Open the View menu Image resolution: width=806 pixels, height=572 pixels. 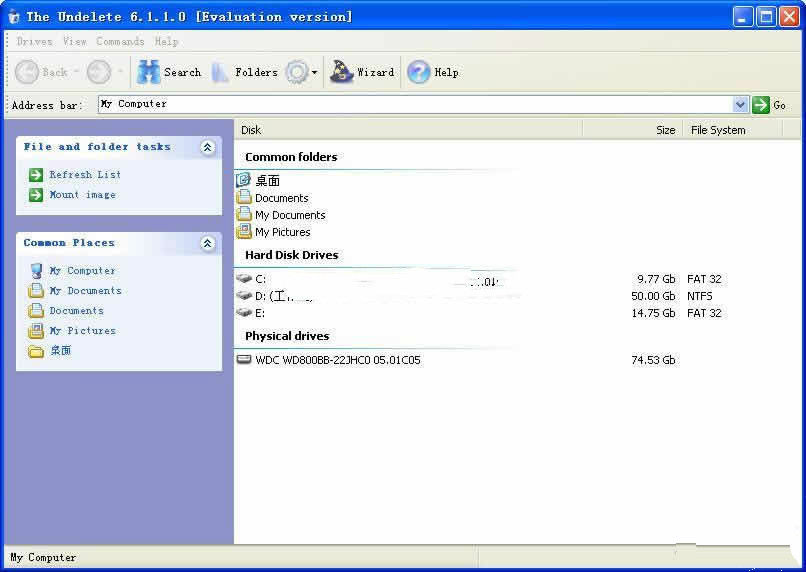pos(75,41)
